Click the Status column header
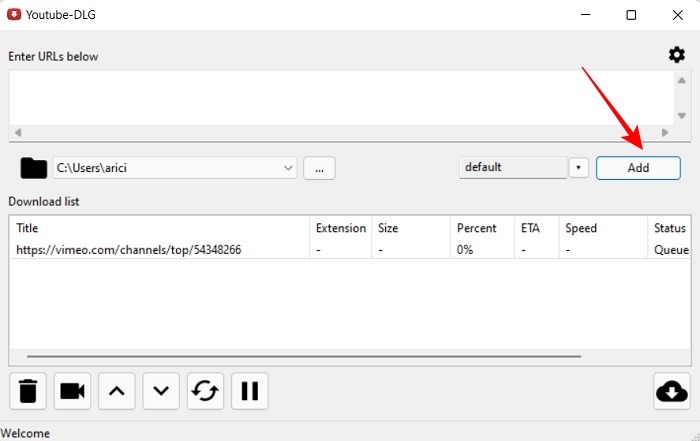The width and height of the screenshot is (700, 441). (x=669, y=228)
